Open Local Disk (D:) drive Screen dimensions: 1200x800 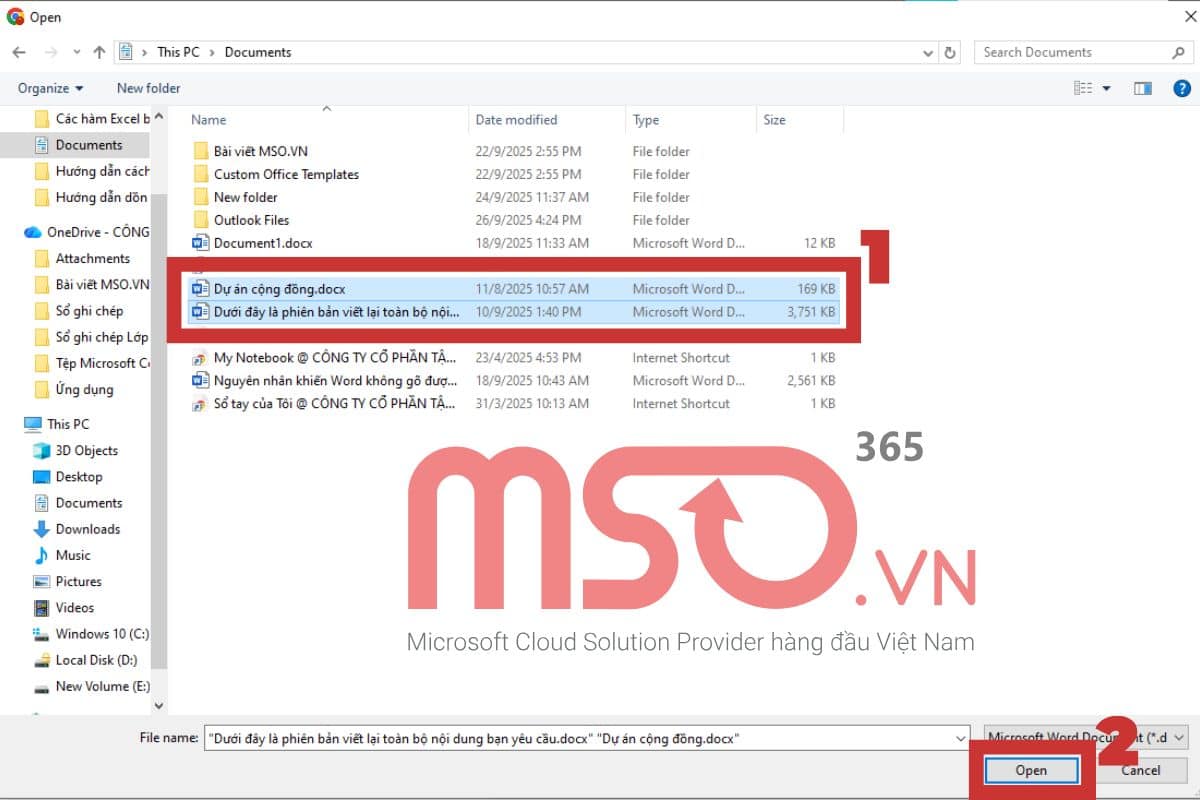(x=86, y=660)
